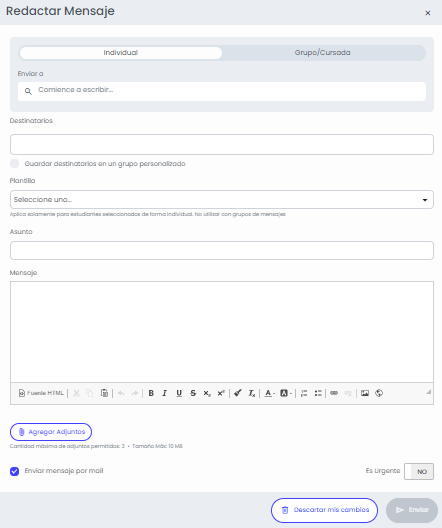Image resolution: width=442 pixels, height=528 pixels.
Task: Toggle bold formatting in message editor
Action: pos(151,393)
